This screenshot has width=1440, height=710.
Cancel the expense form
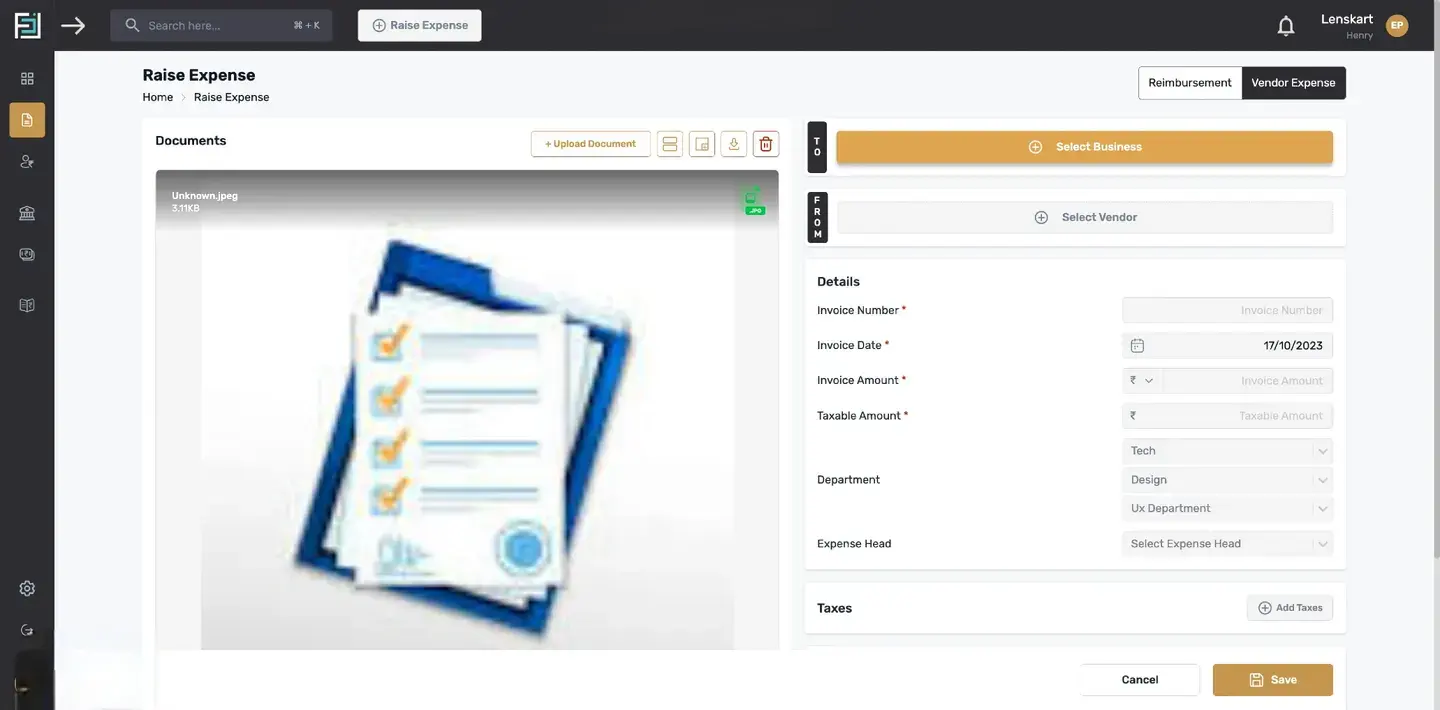point(1140,680)
